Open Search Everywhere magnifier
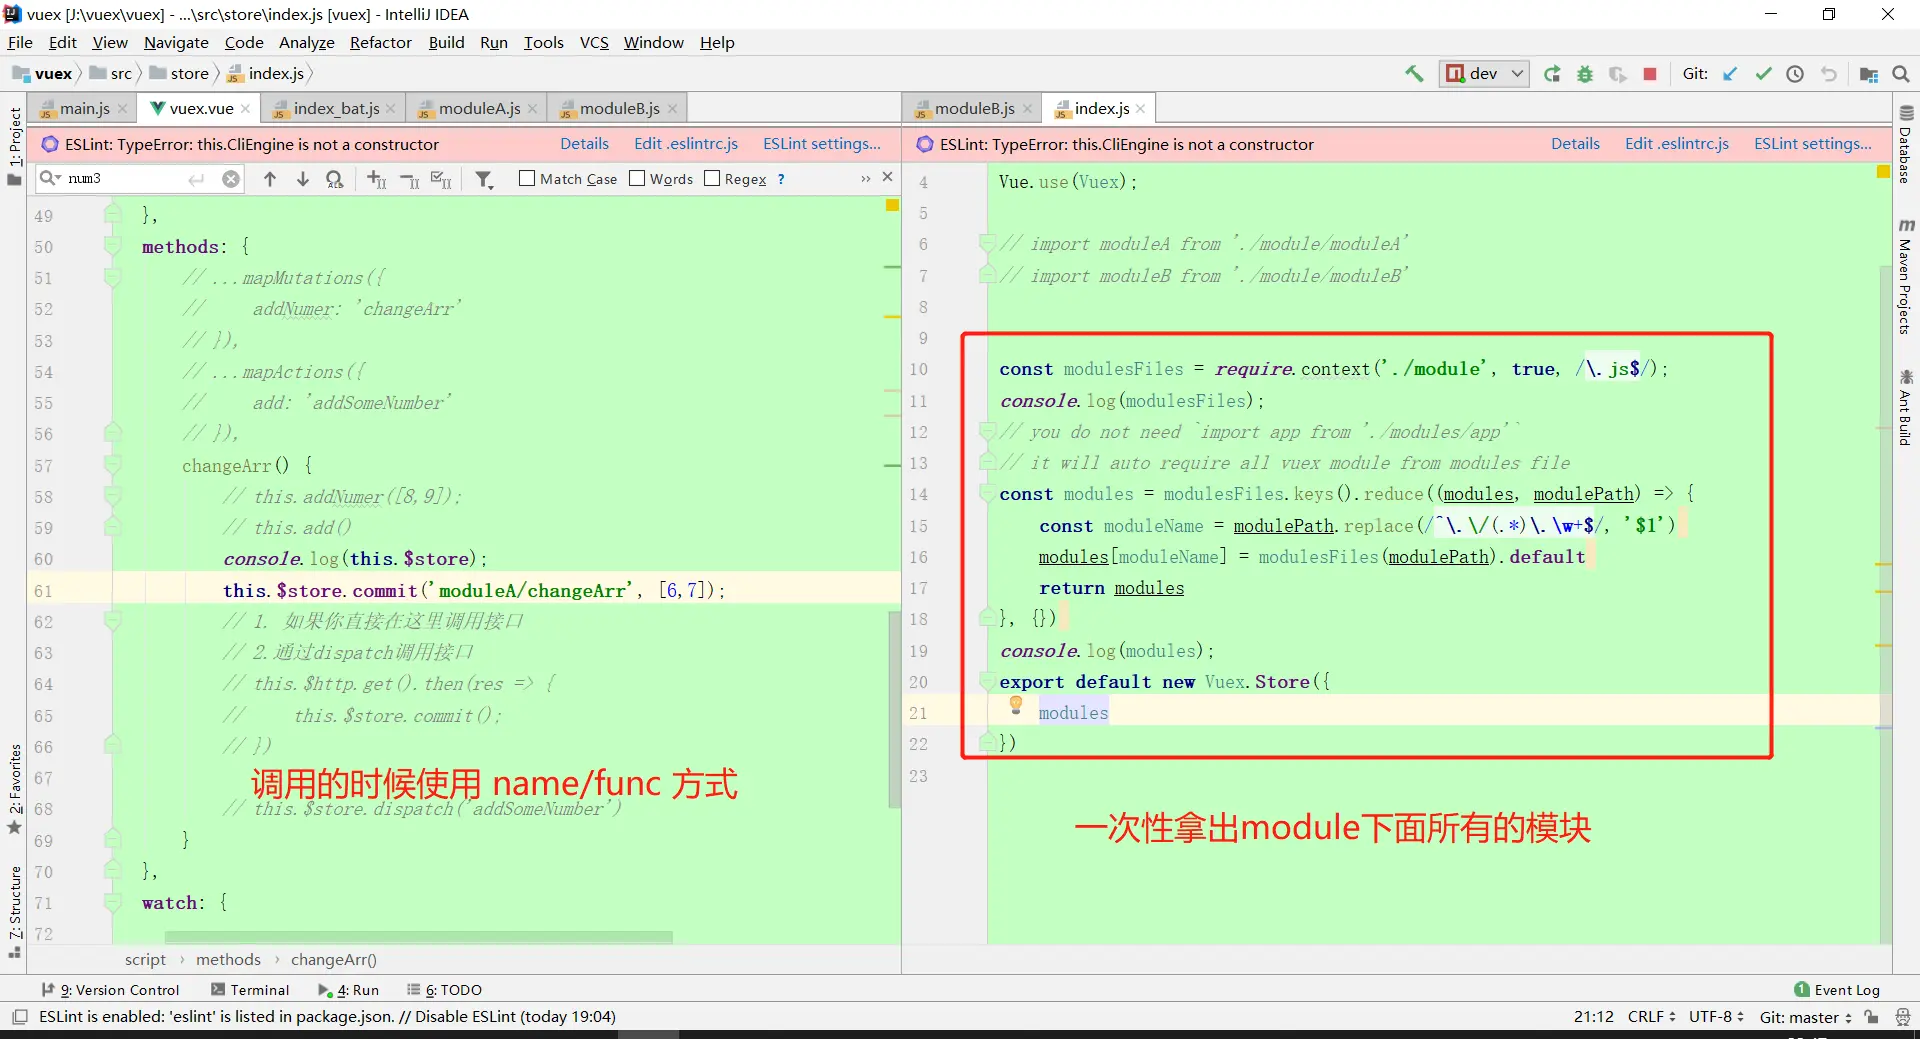The width and height of the screenshot is (1920, 1039). pyautogui.click(x=1901, y=74)
